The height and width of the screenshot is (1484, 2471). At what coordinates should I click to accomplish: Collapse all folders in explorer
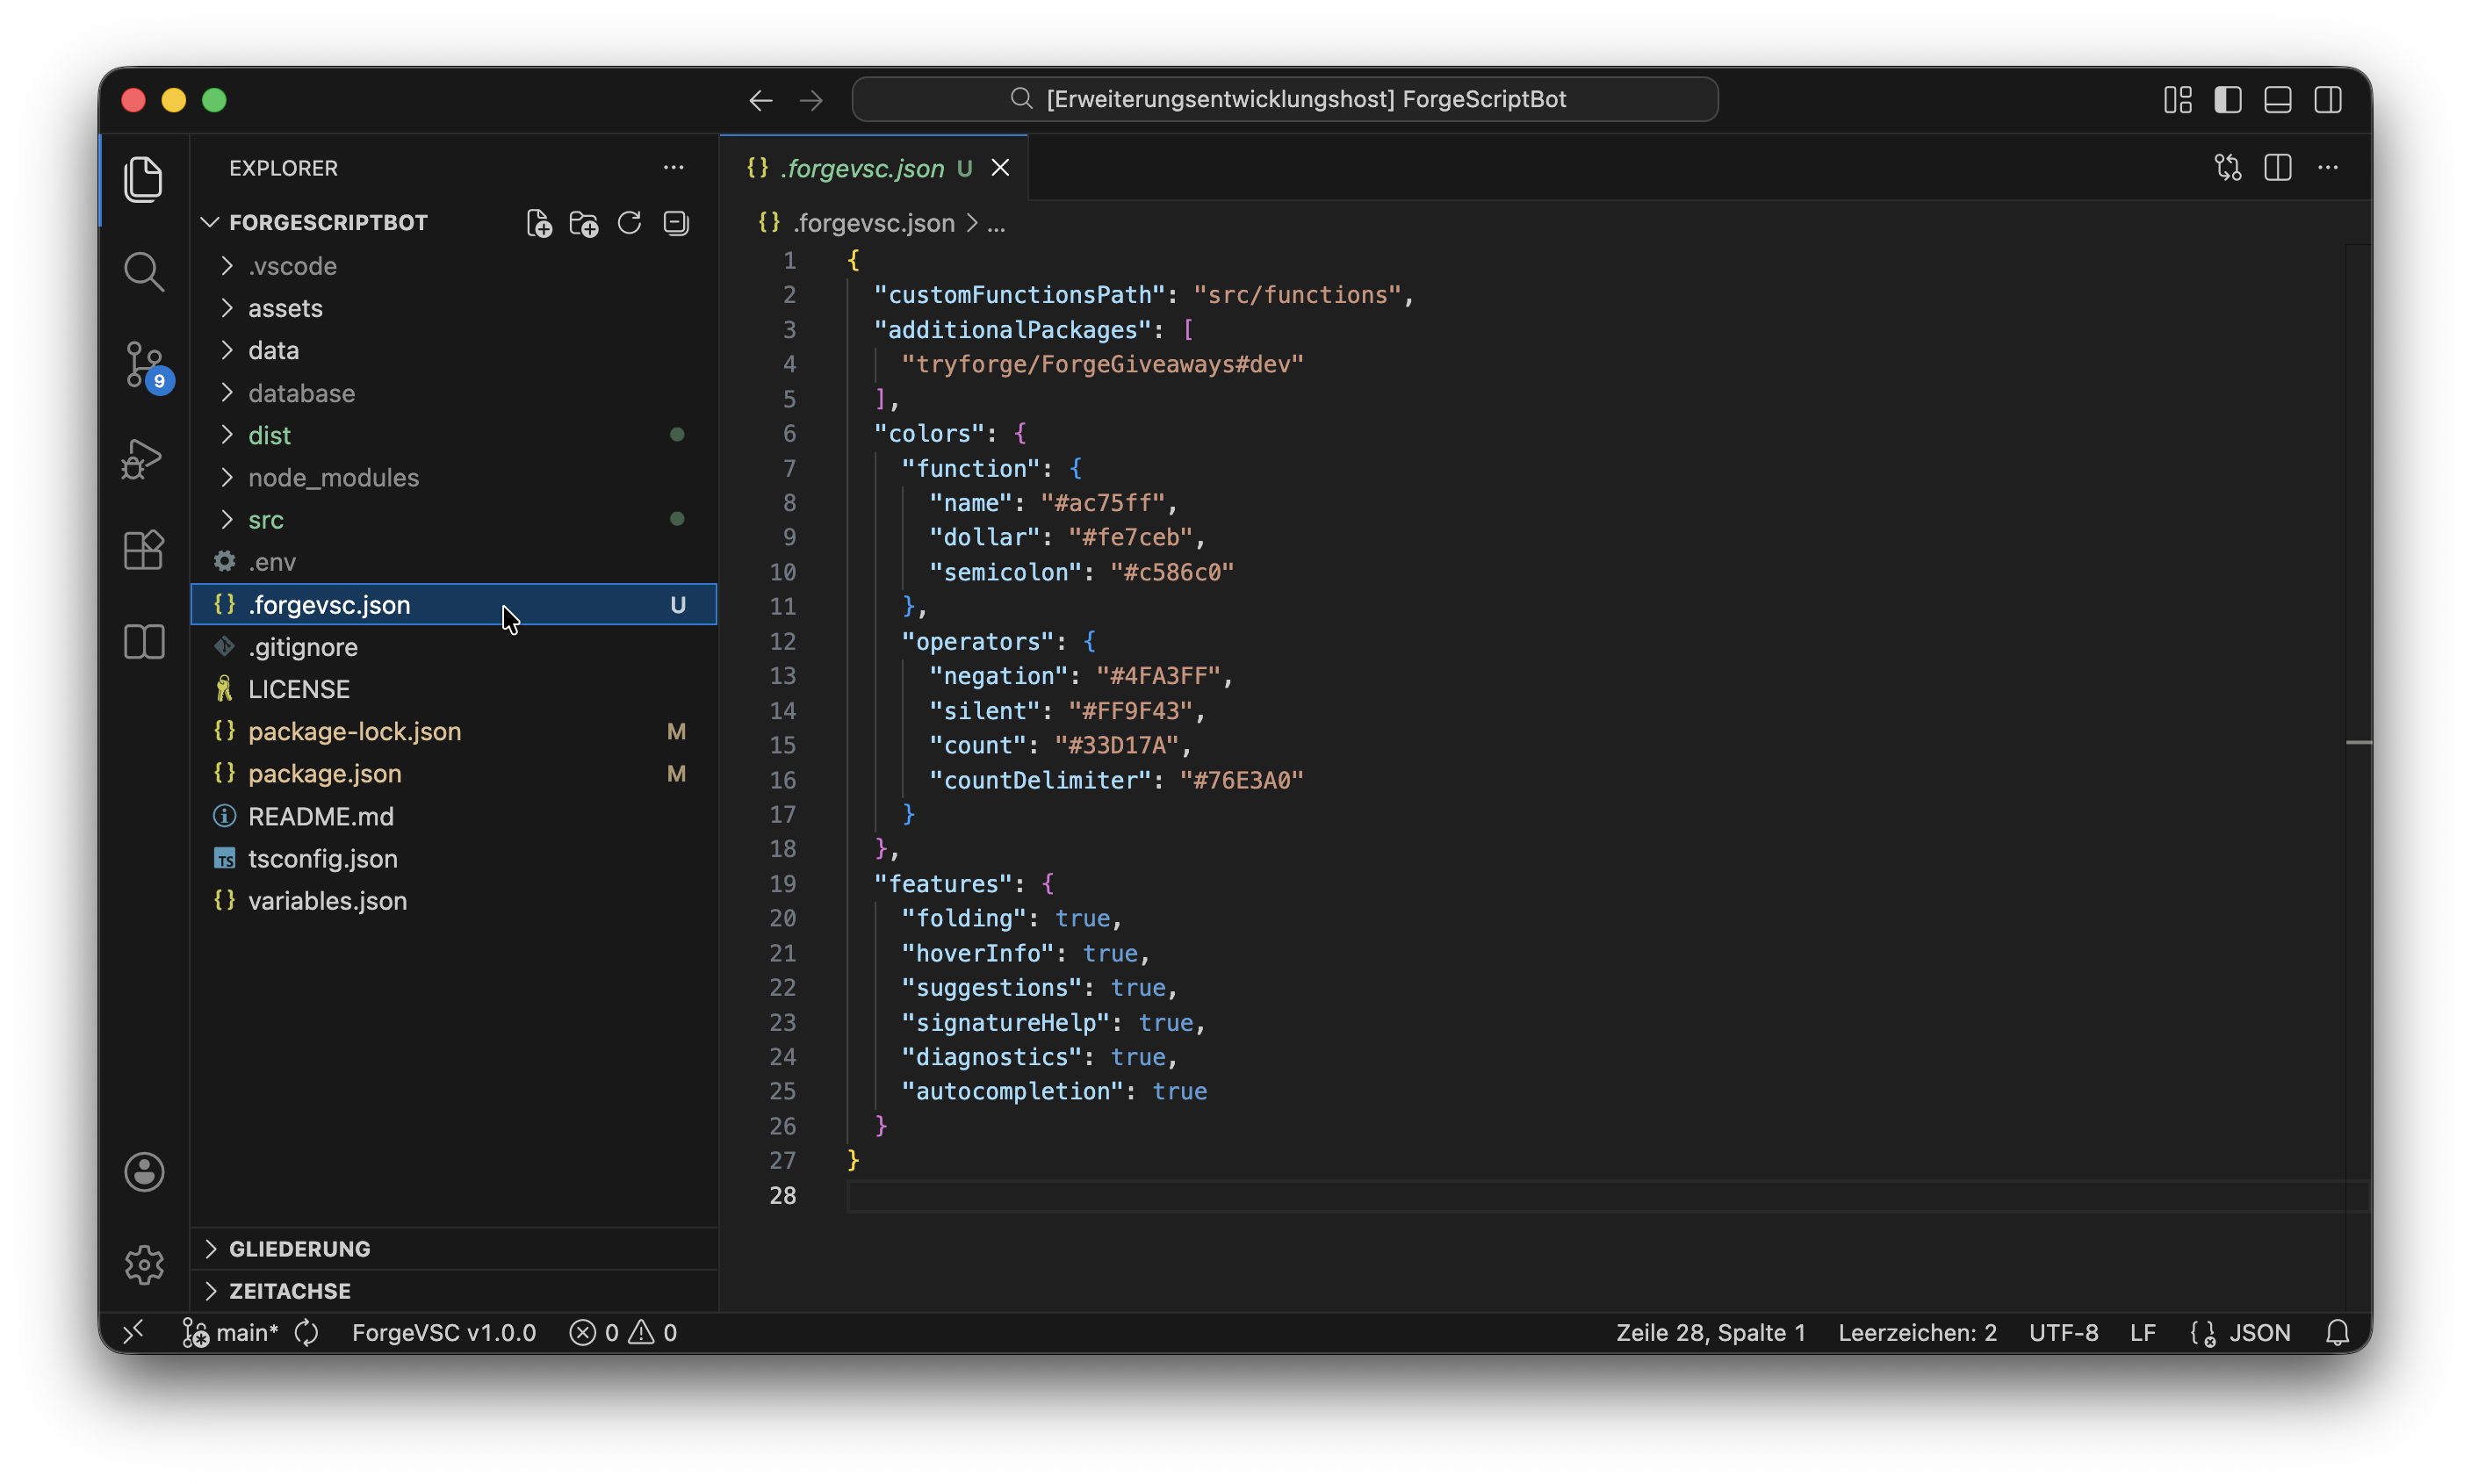(676, 223)
